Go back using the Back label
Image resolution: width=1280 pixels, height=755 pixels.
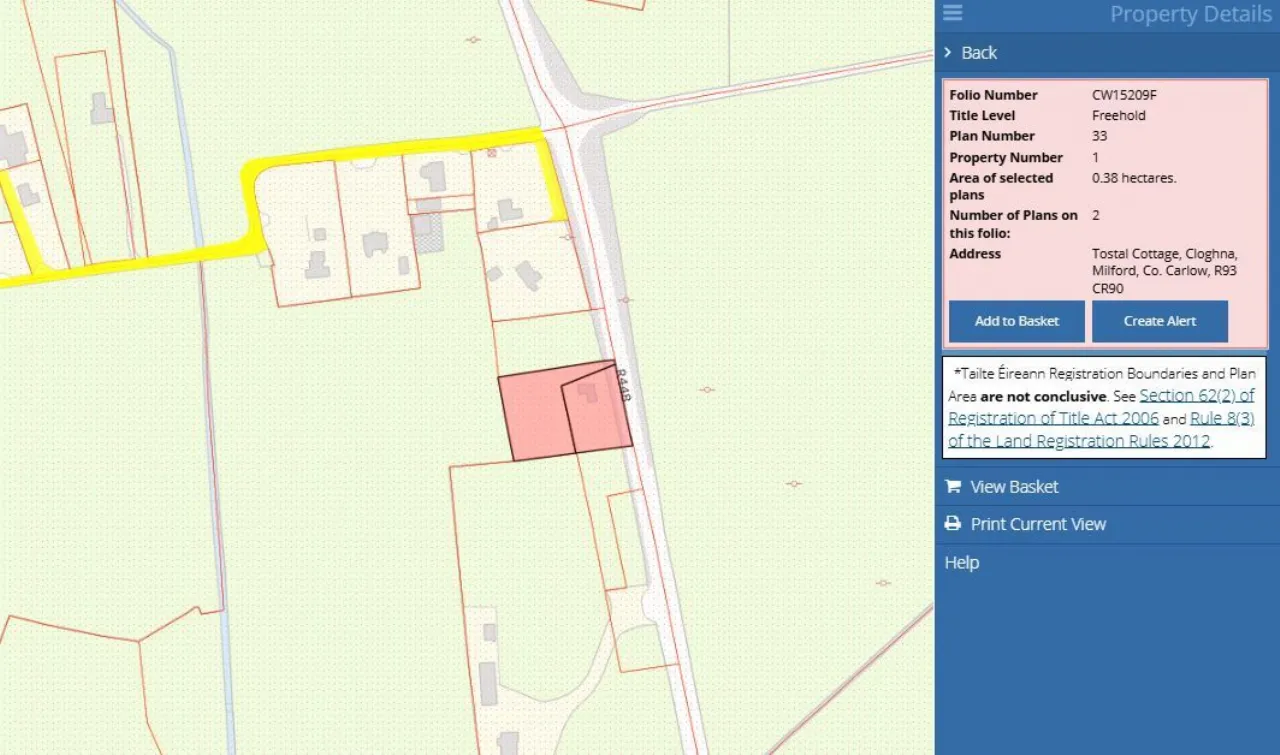pos(979,53)
